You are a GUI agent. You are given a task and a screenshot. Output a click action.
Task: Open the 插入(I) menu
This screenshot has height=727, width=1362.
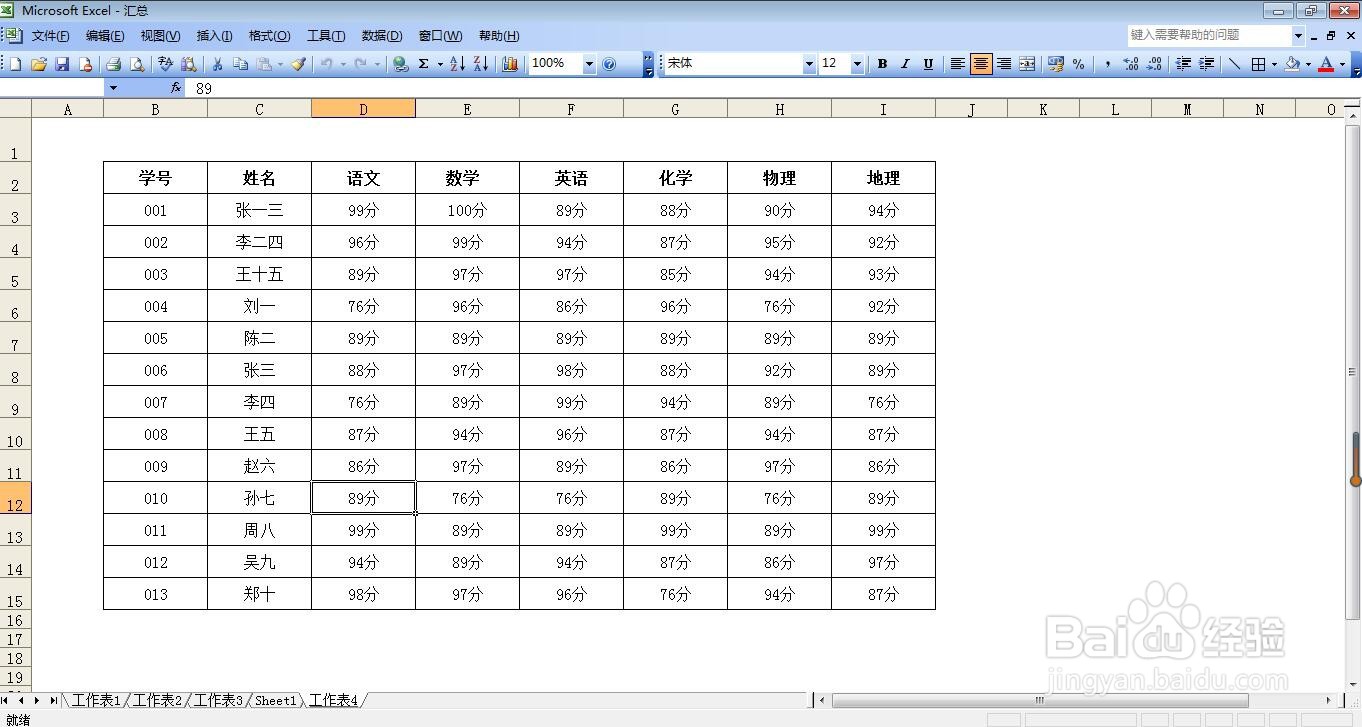(214, 35)
